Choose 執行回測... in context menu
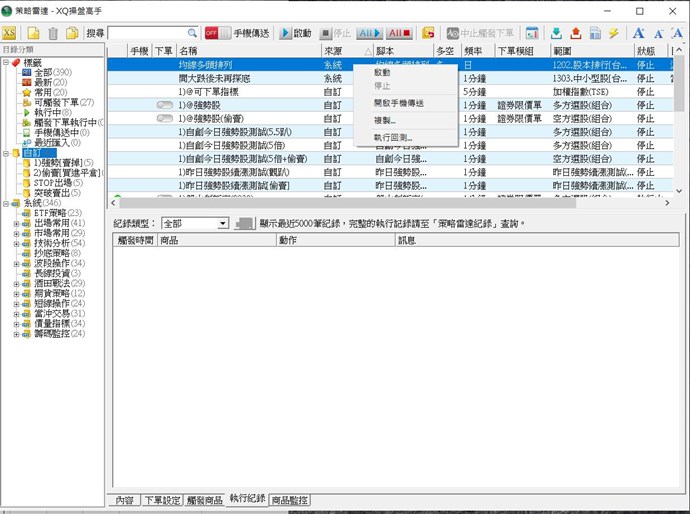This screenshot has width=690, height=514. 392,136
